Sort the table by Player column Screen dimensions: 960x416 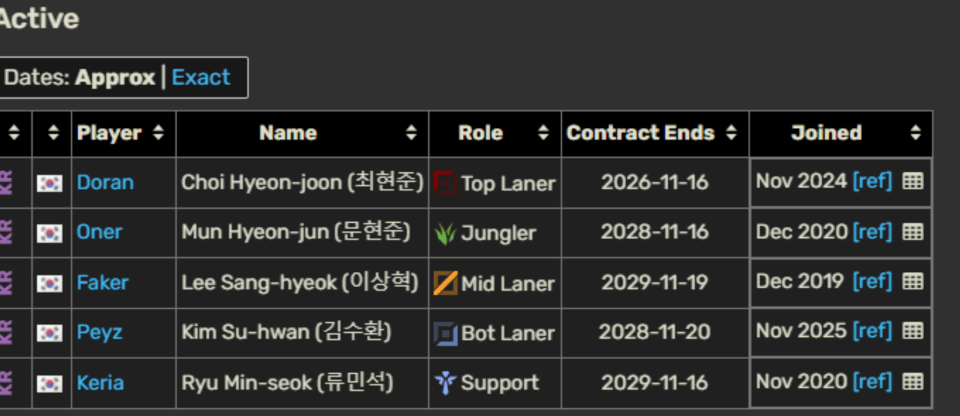pyautogui.click(x=158, y=133)
